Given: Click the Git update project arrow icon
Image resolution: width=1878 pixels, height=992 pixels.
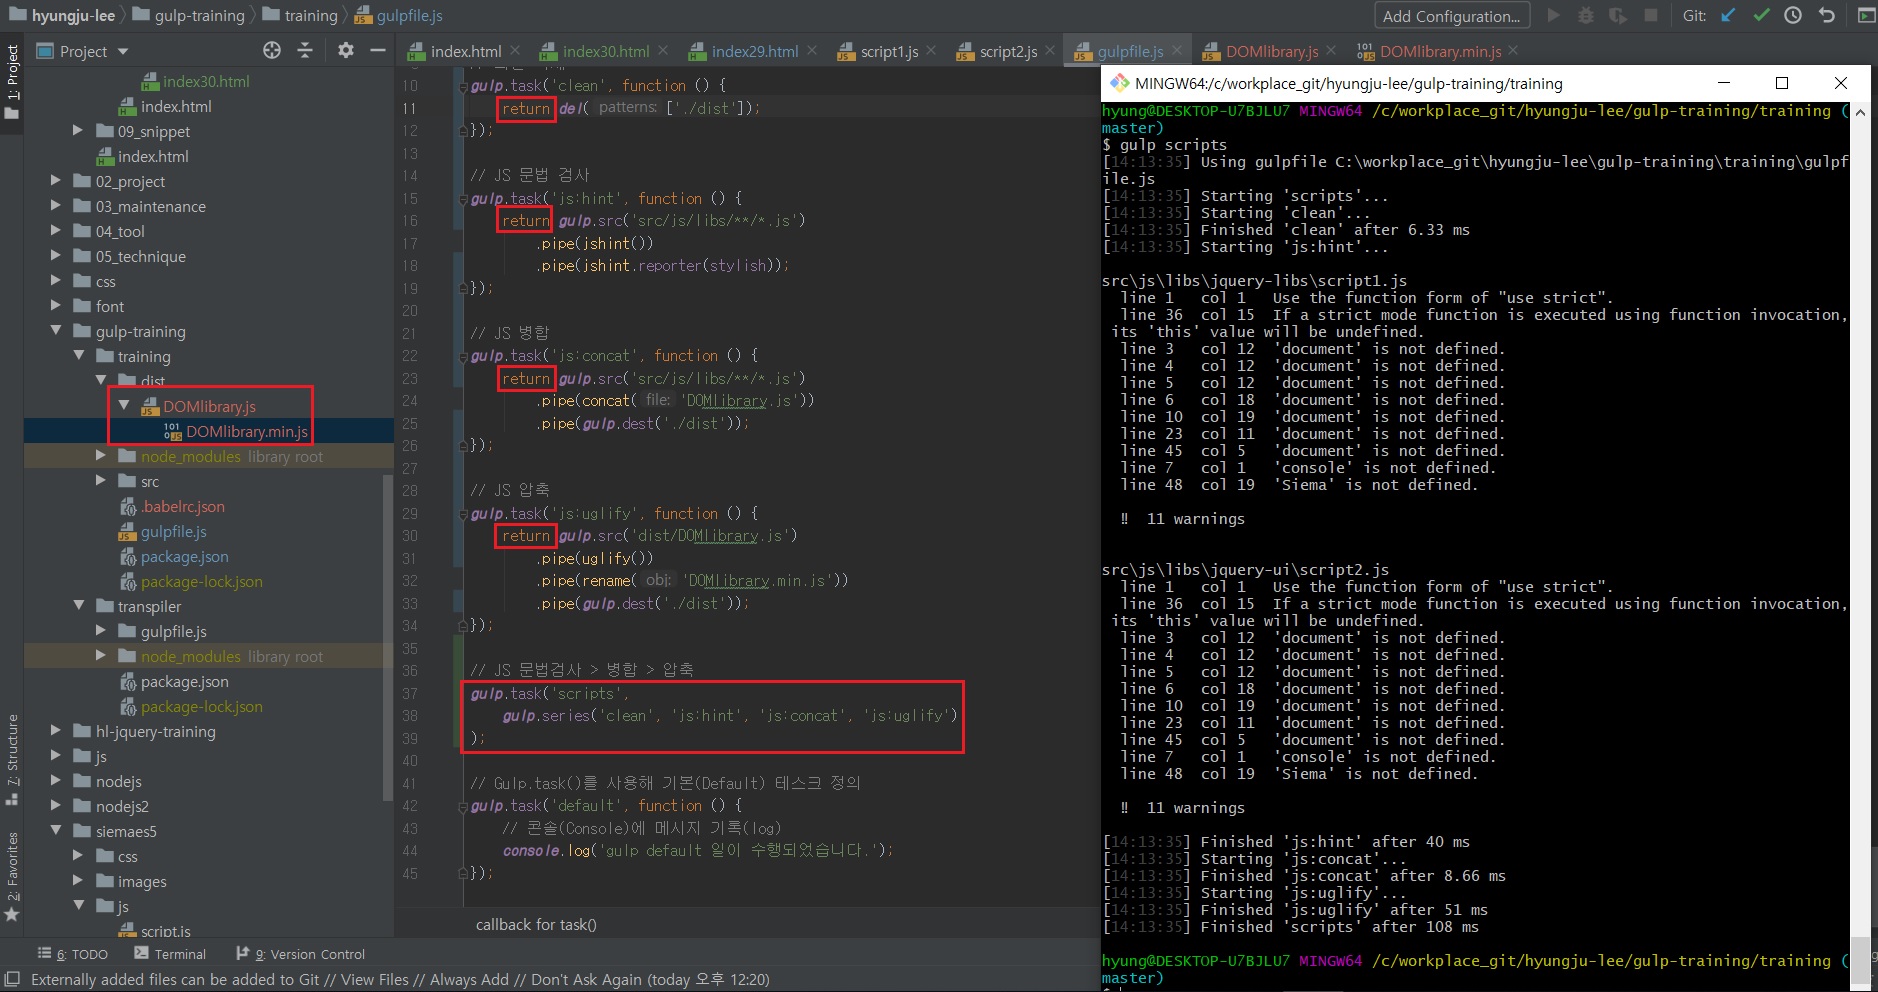Looking at the screenshot, I should click(x=1728, y=15).
